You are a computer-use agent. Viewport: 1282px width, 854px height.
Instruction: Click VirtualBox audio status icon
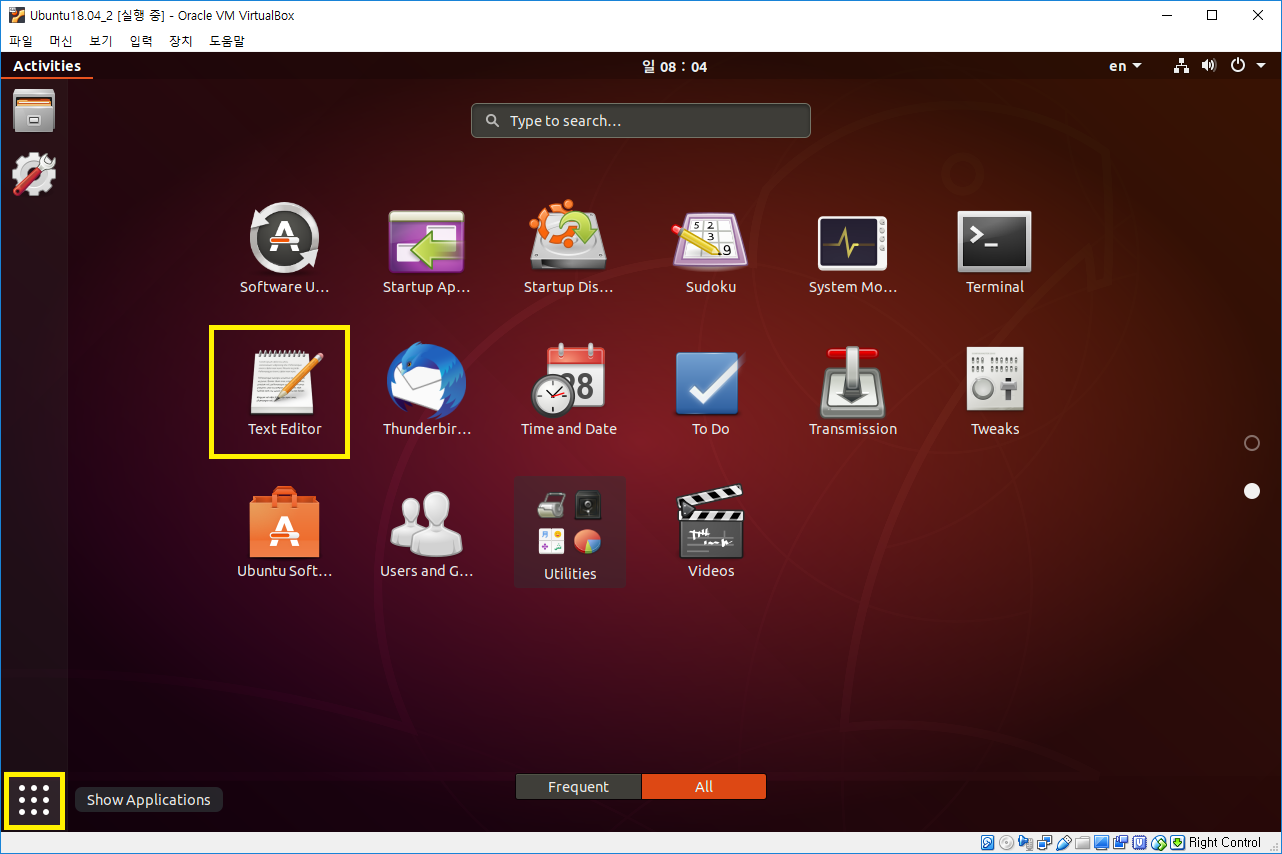tap(1026, 843)
